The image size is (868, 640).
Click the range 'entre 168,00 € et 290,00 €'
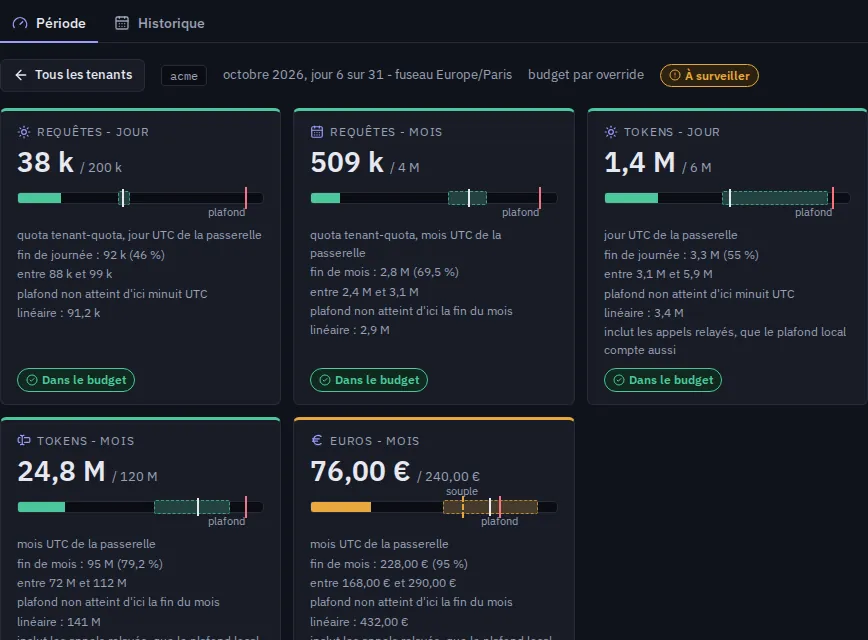tap(383, 583)
